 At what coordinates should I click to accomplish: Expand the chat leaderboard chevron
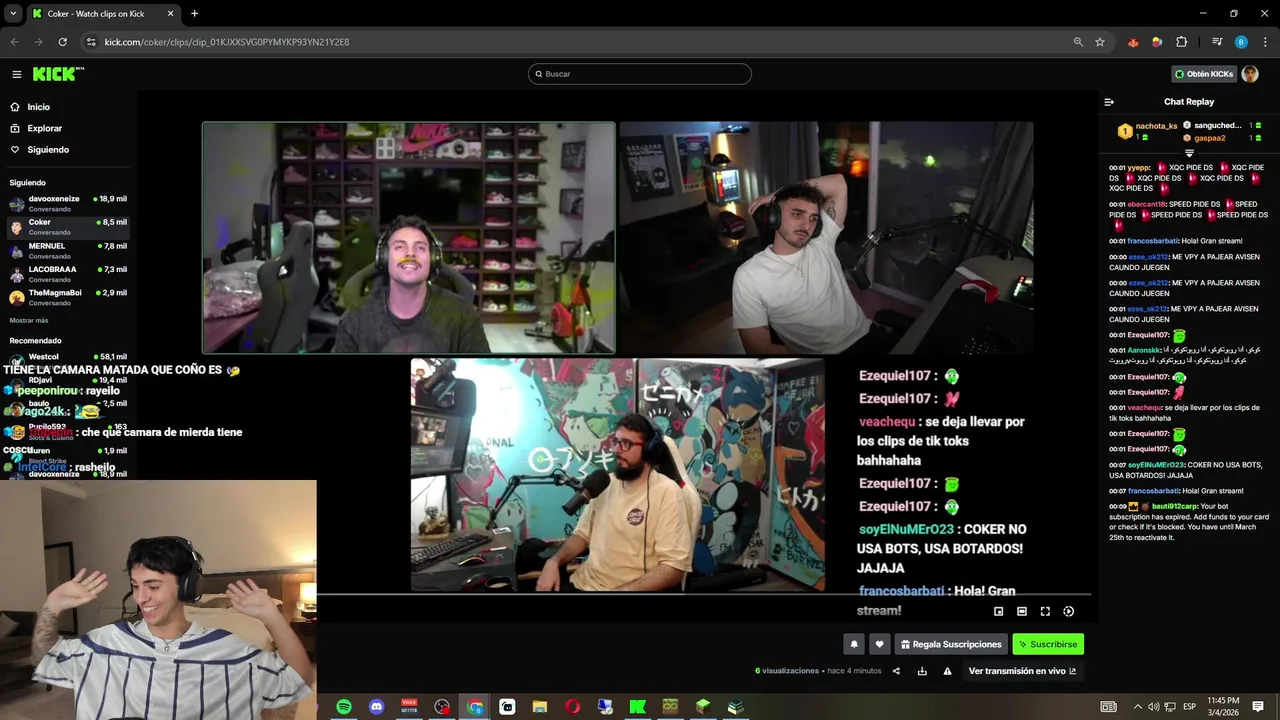[1189, 153]
